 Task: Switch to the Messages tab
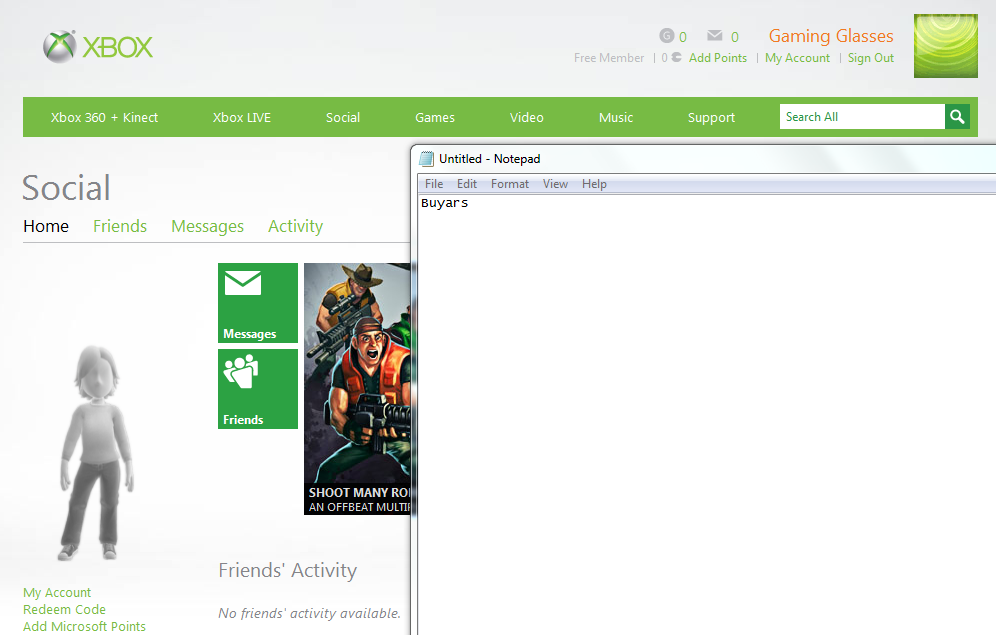[208, 226]
